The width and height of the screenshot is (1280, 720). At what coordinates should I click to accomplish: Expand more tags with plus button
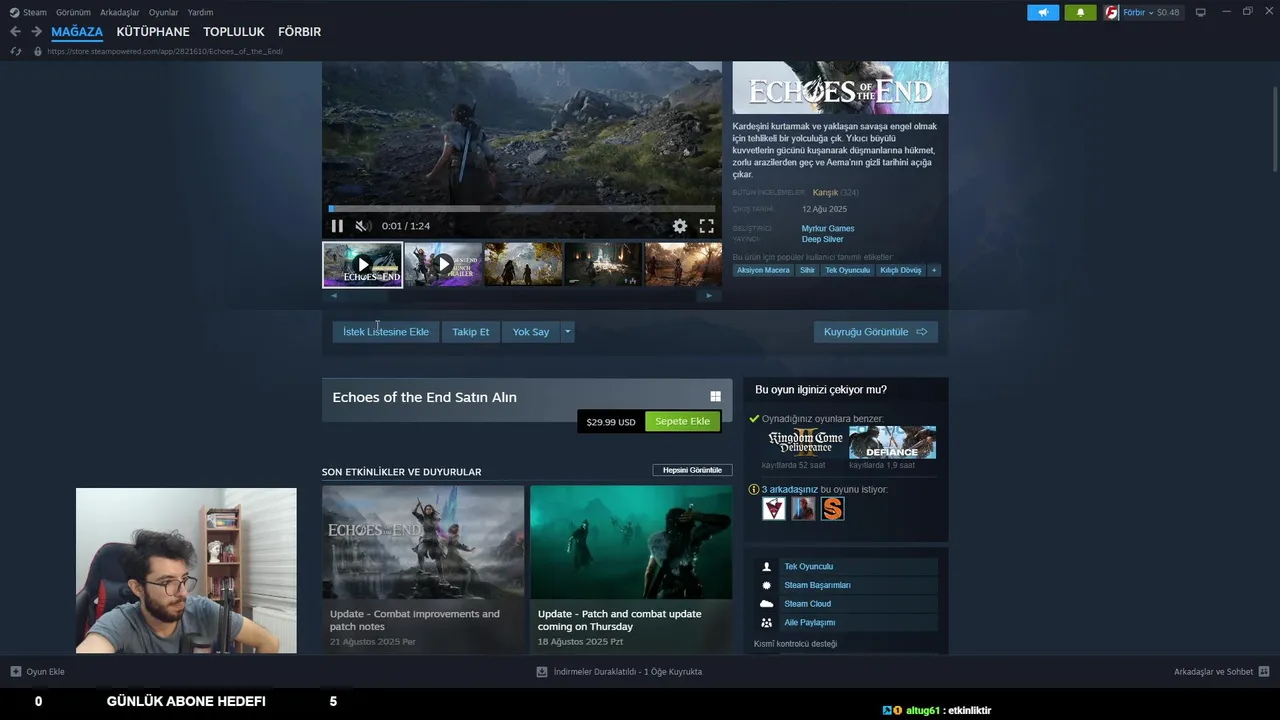[934, 270]
